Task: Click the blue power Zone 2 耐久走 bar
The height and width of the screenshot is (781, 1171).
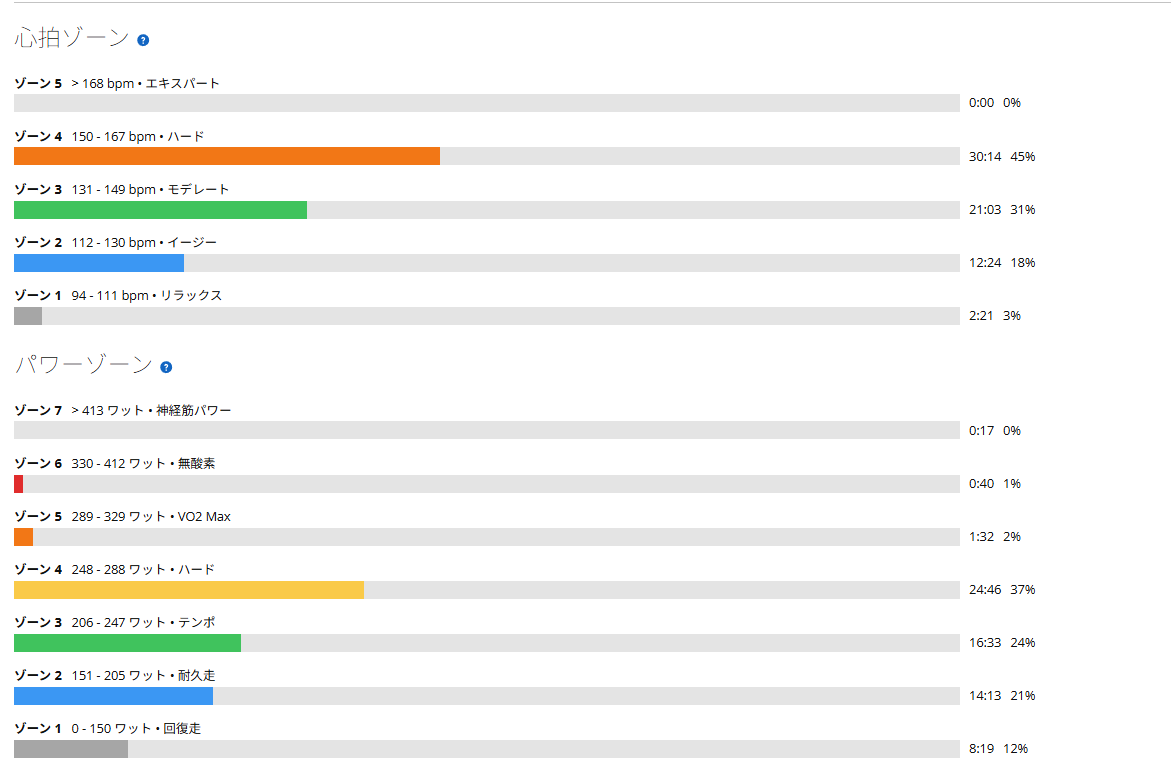Action: [x=114, y=696]
